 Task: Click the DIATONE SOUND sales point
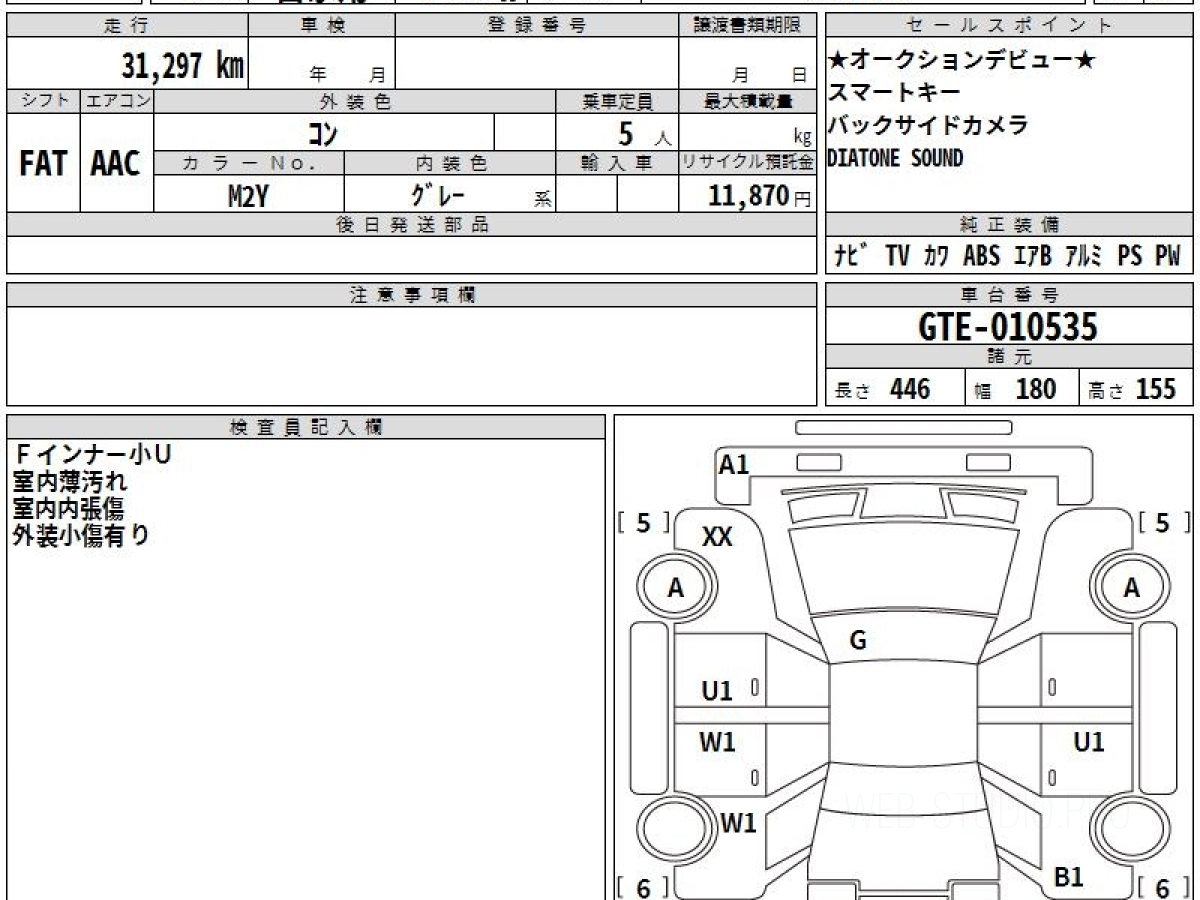click(x=895, y=158)
